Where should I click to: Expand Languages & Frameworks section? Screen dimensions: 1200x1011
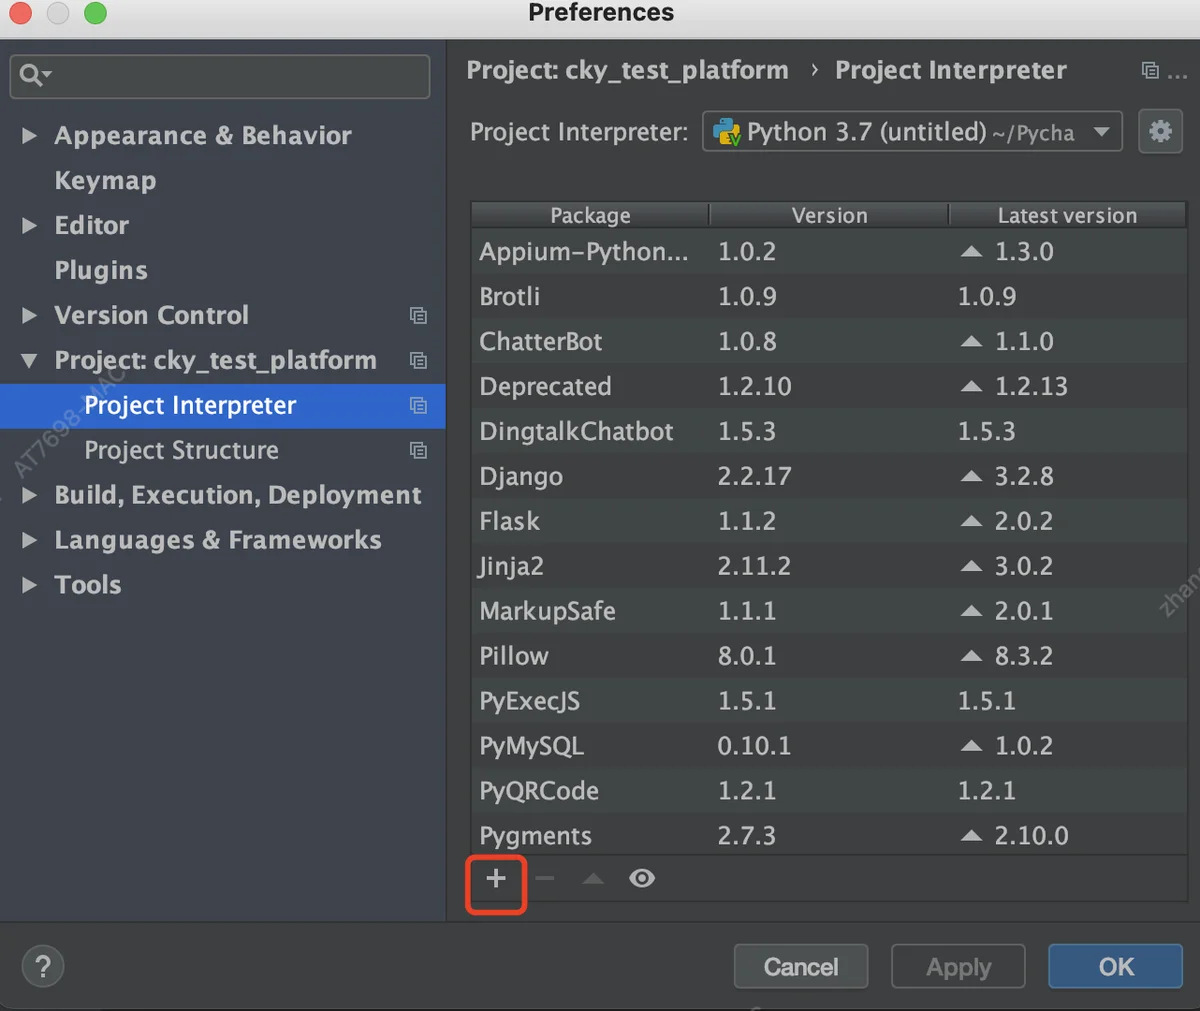click(x=30, y=541)
